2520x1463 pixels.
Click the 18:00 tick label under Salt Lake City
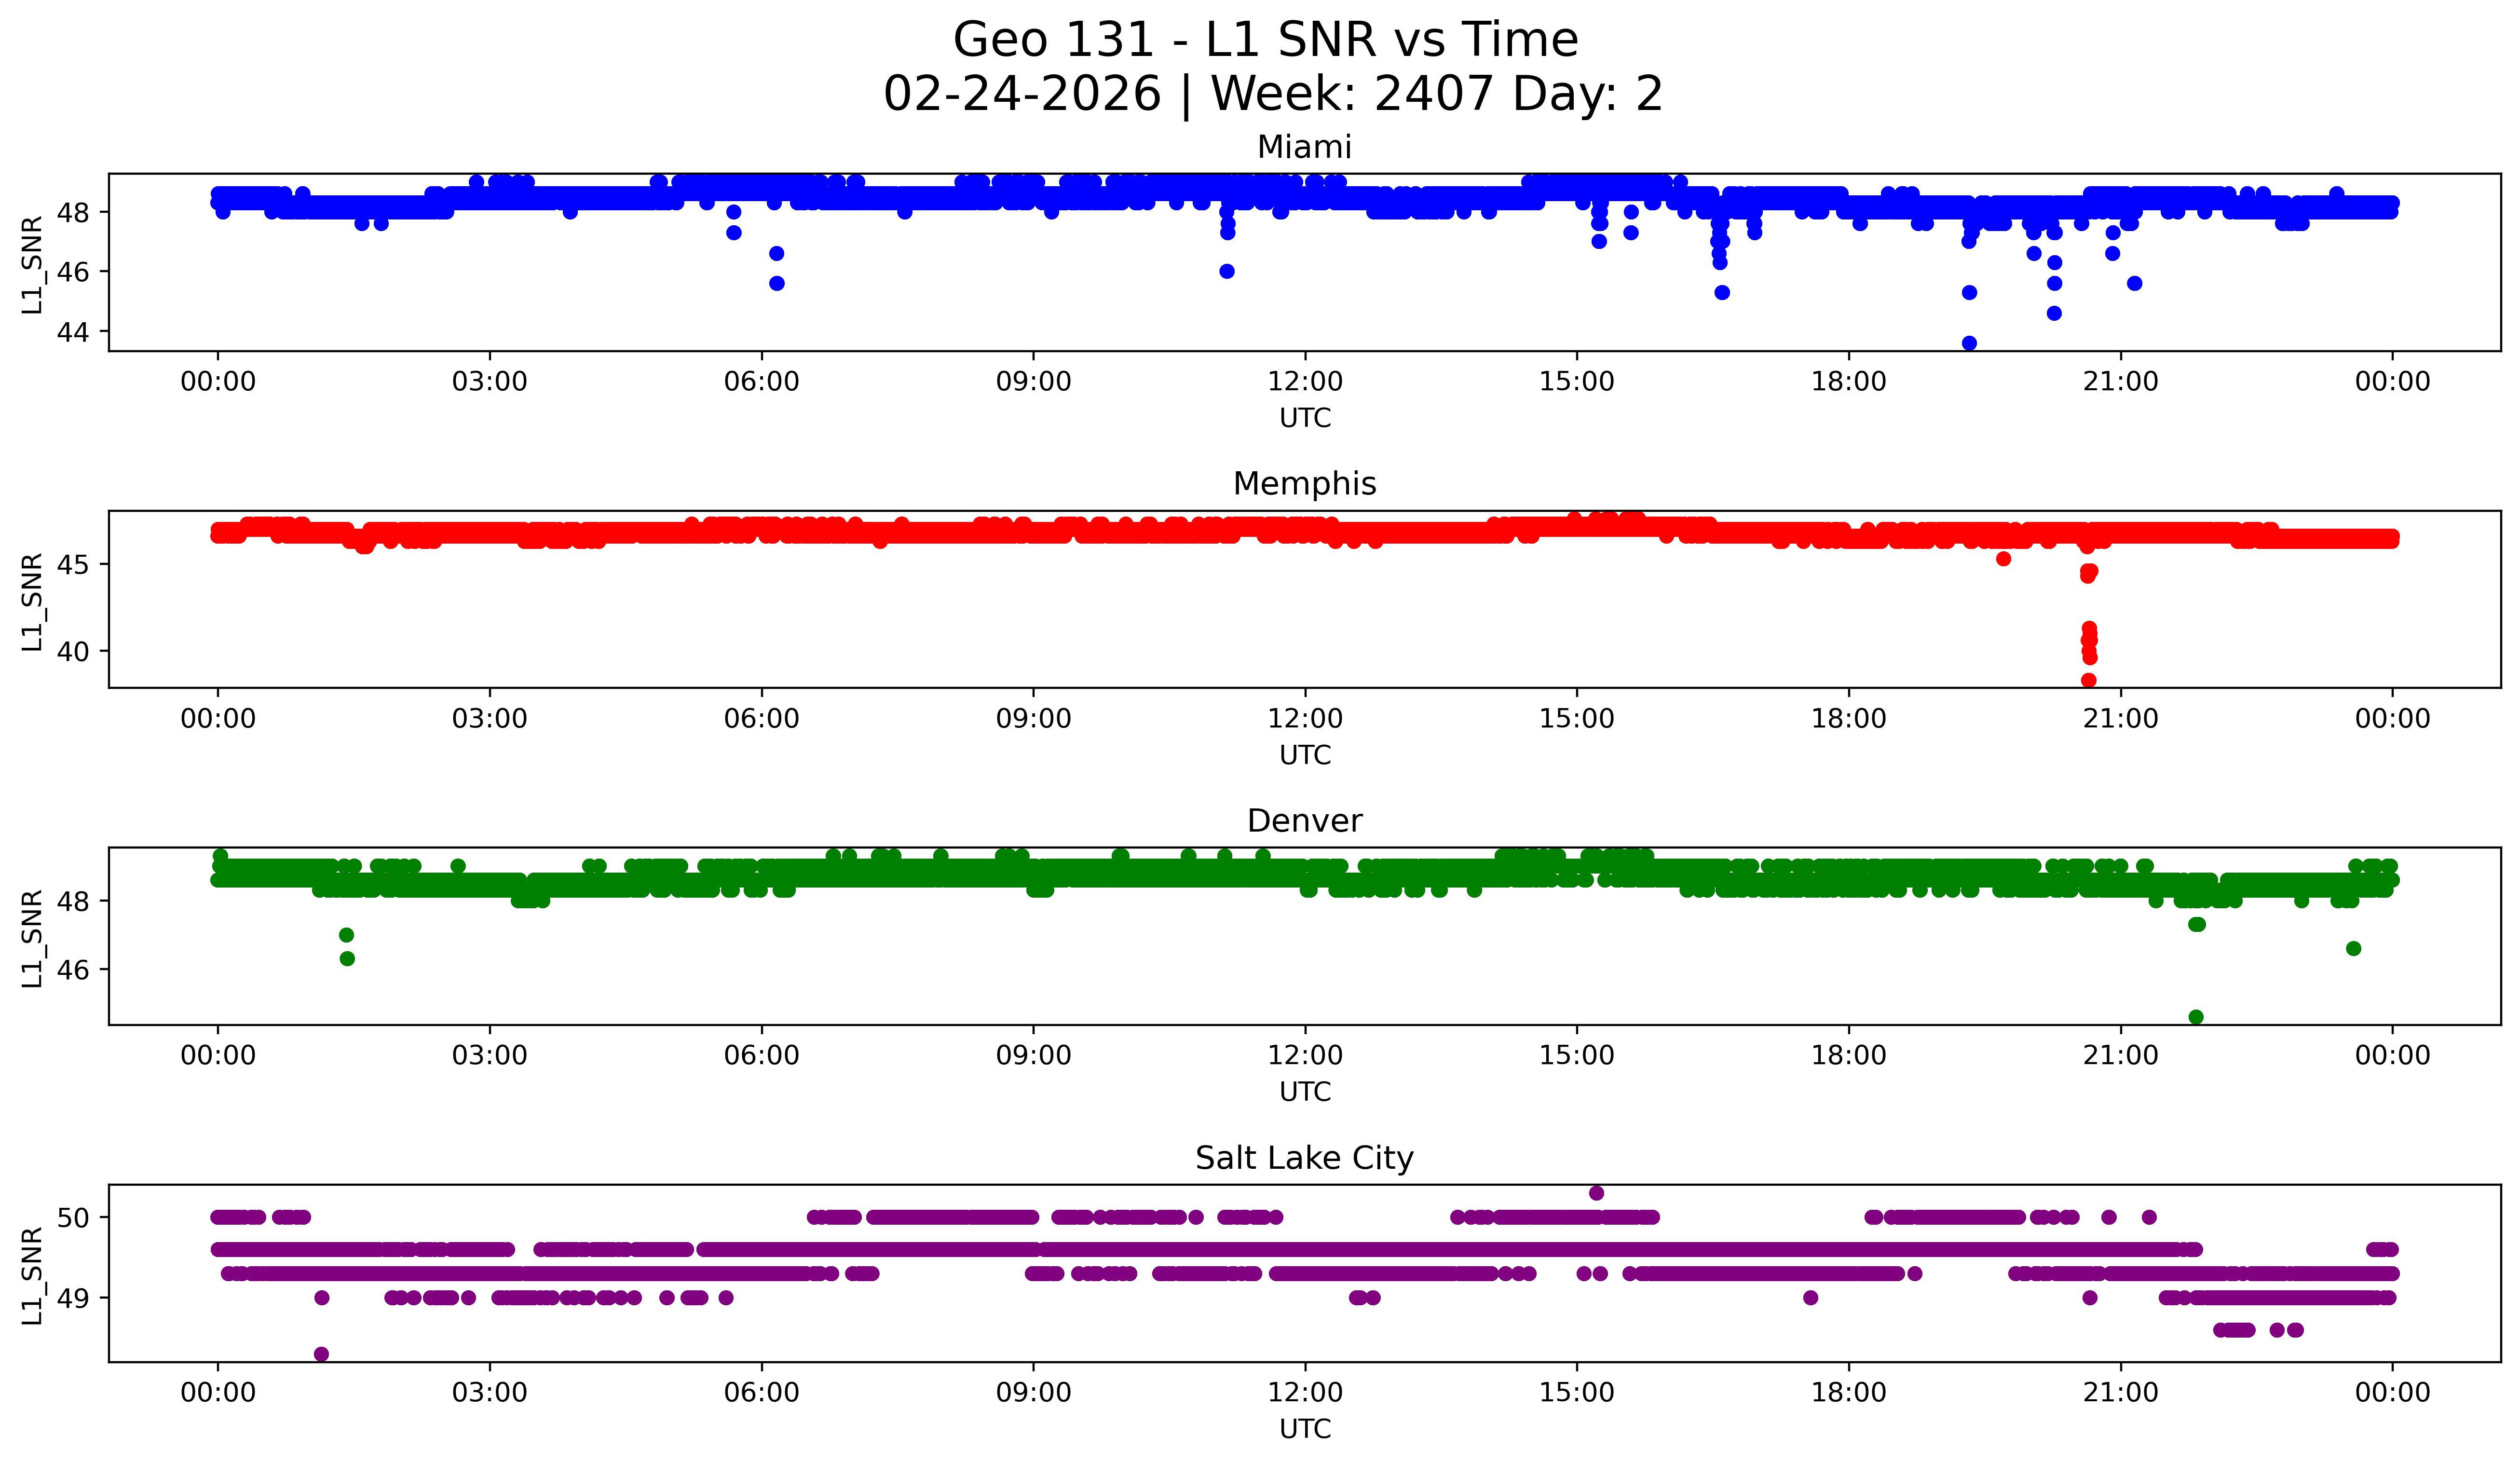pyautogui.click(x=1848, y=1393)
